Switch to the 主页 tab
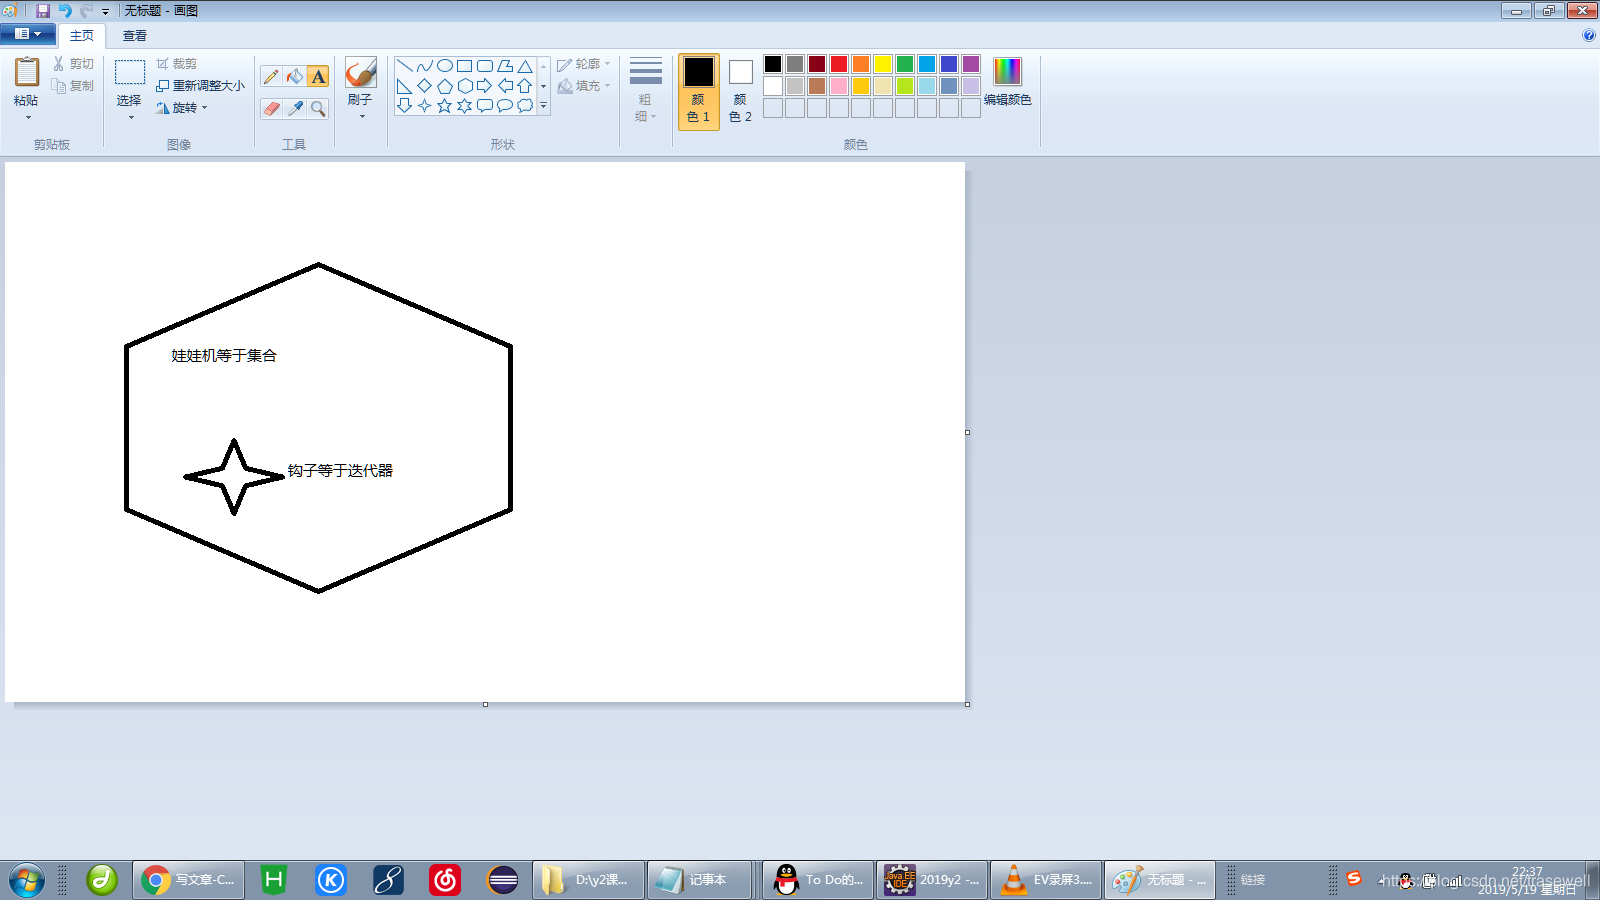The width and height of the screenshot is (1600, 900). tap(82, 35)
